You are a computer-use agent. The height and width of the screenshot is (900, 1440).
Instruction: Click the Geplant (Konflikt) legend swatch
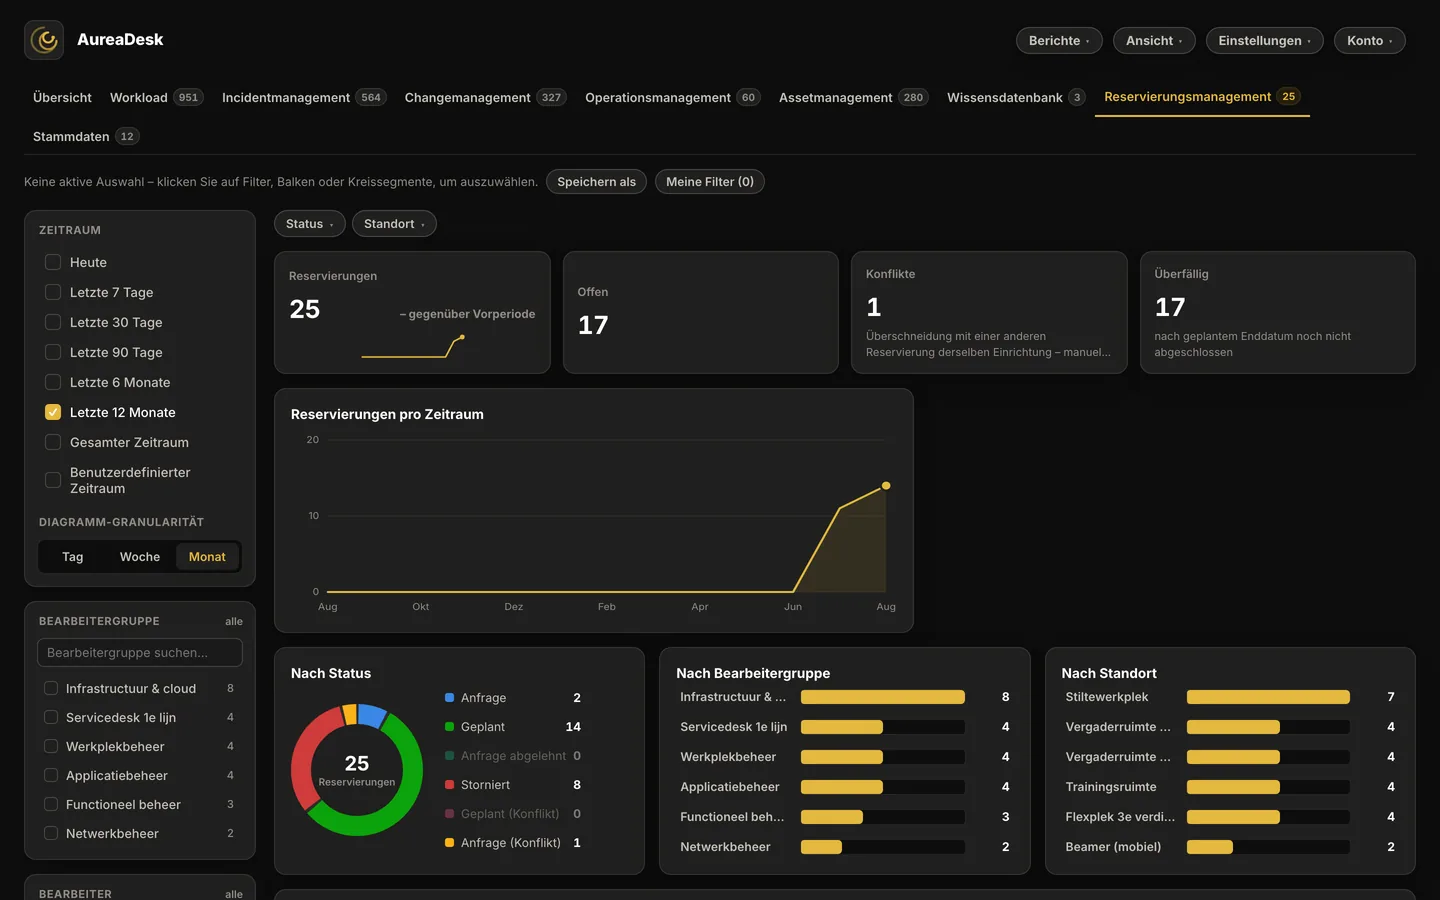(450, 814)
